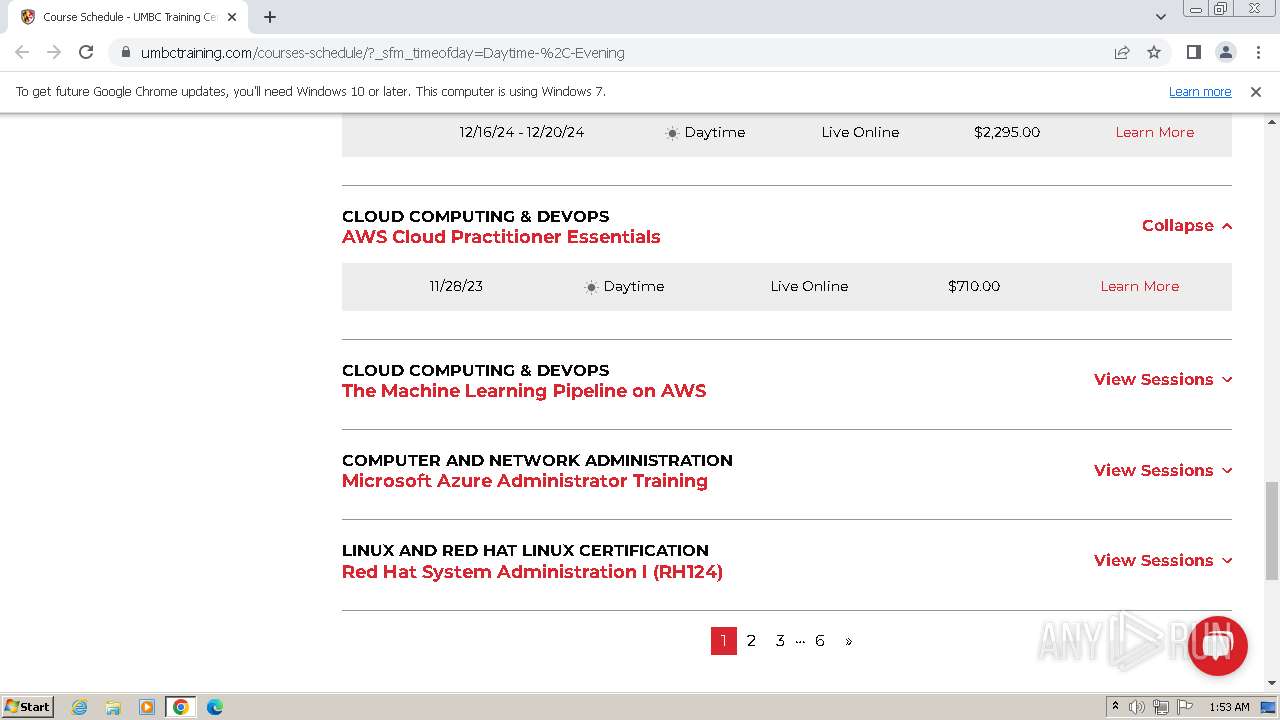Image resolution: width=1280 pixels, height=720 pixels.
Task: Select Course Schedule UMBC Training tab
Action: [x=128, y=17]
